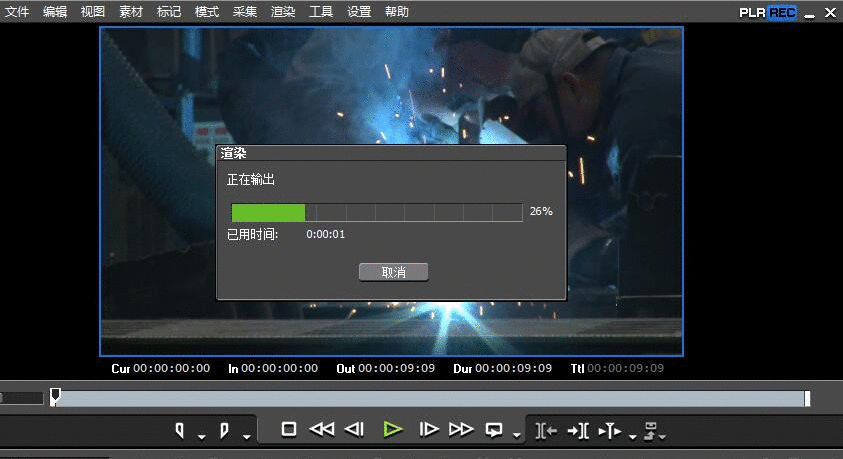Click the playhead marker on the scrub bar
The height and width of the screenshot is (459, 843).
coord(55,397)
